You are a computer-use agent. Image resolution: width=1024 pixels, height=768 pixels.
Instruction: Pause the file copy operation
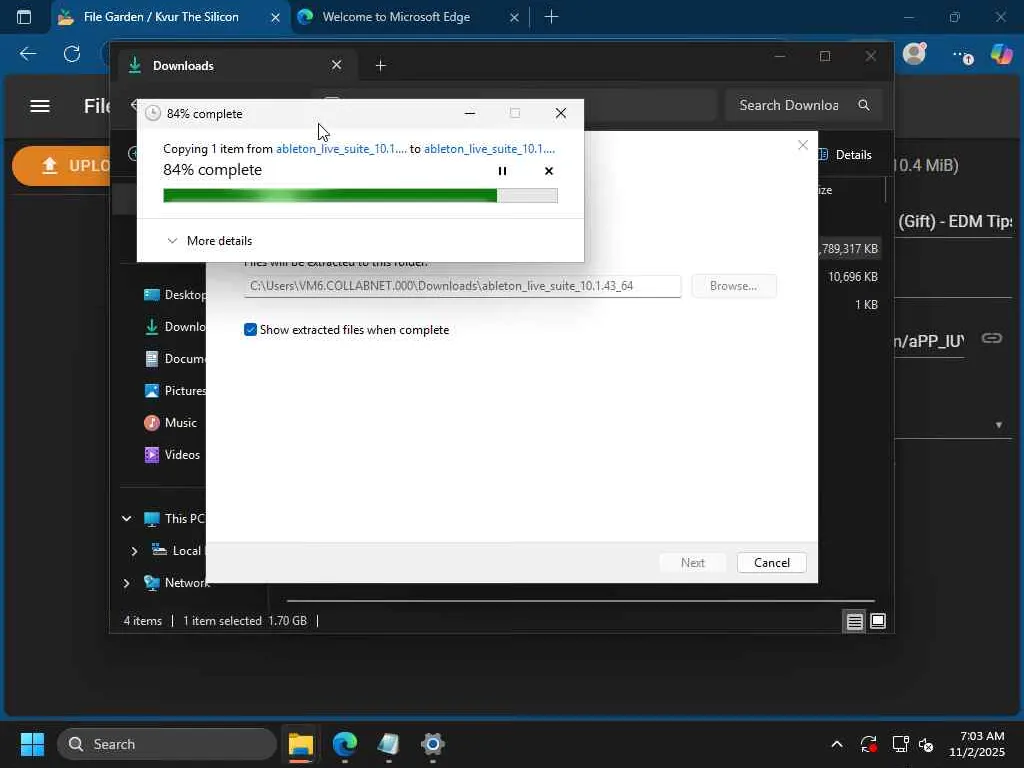502,171
